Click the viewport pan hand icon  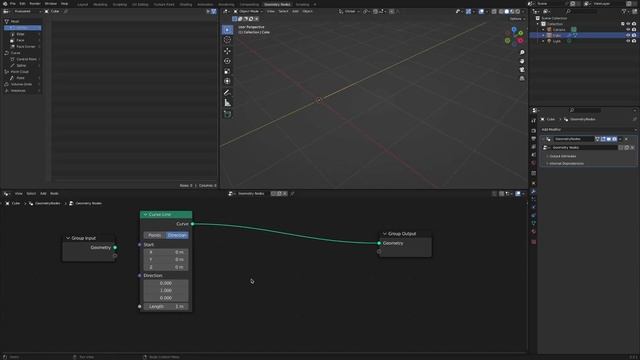coord(522,61)
